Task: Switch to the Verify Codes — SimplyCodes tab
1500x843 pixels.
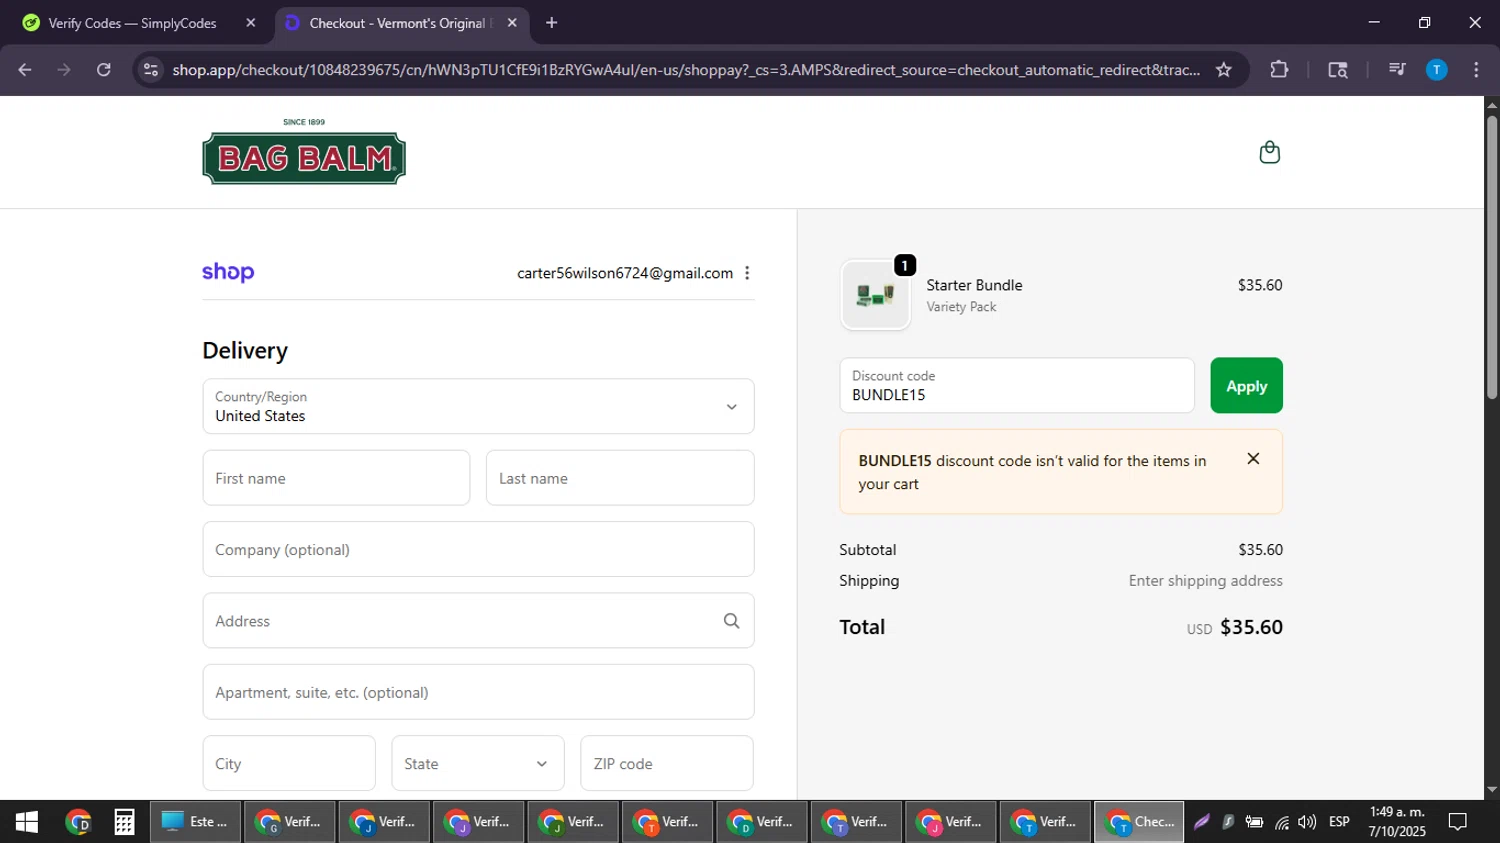Action: pos(132,23)
